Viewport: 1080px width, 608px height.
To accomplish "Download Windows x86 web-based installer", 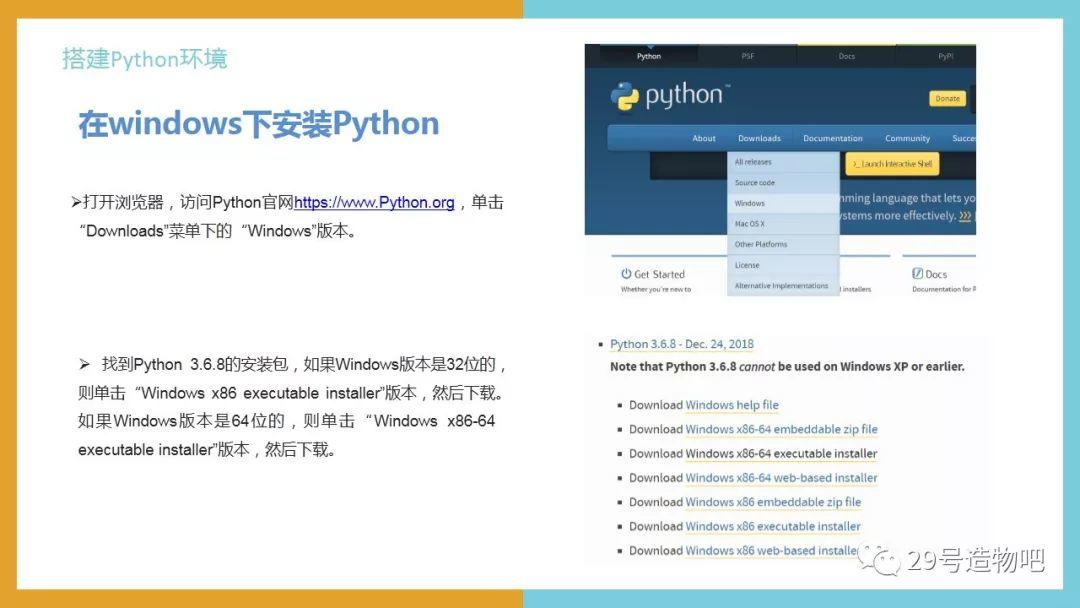I will pyautogui.click(x=772, y=551).
